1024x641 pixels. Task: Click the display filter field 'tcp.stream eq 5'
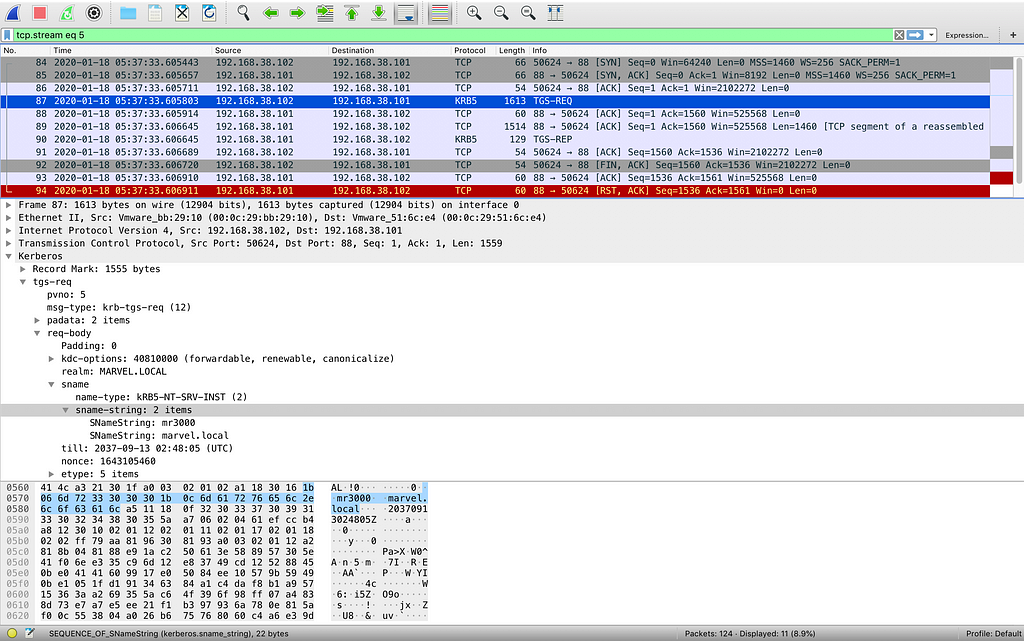[x=453, y=35]
